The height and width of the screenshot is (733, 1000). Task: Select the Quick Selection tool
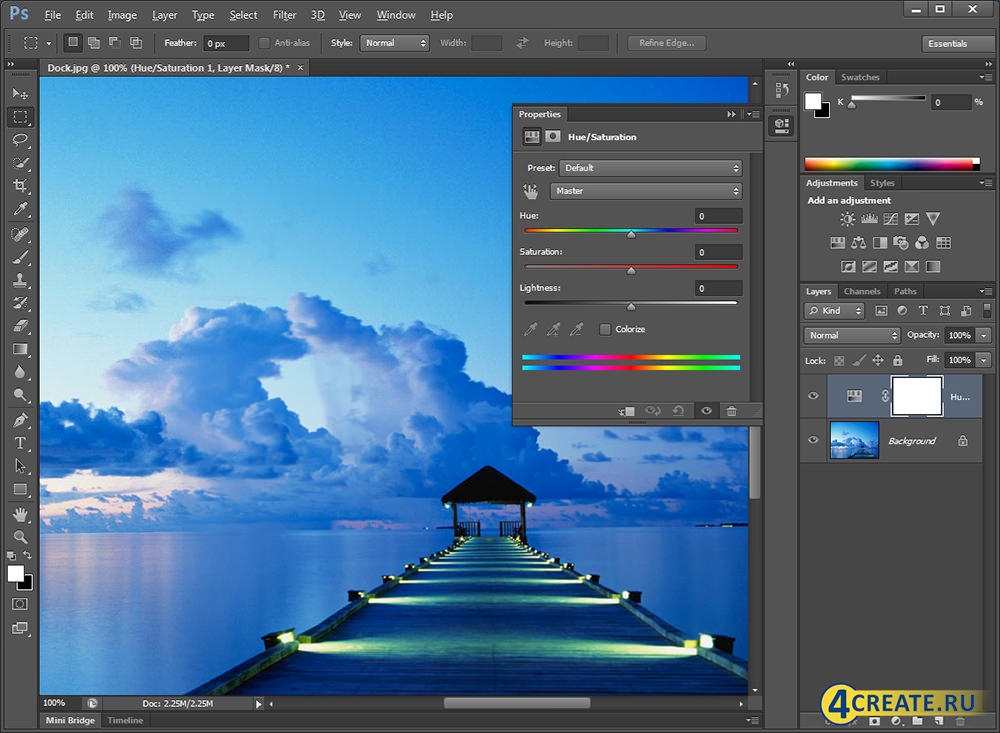pyautogui.click(x=20, y=163)
